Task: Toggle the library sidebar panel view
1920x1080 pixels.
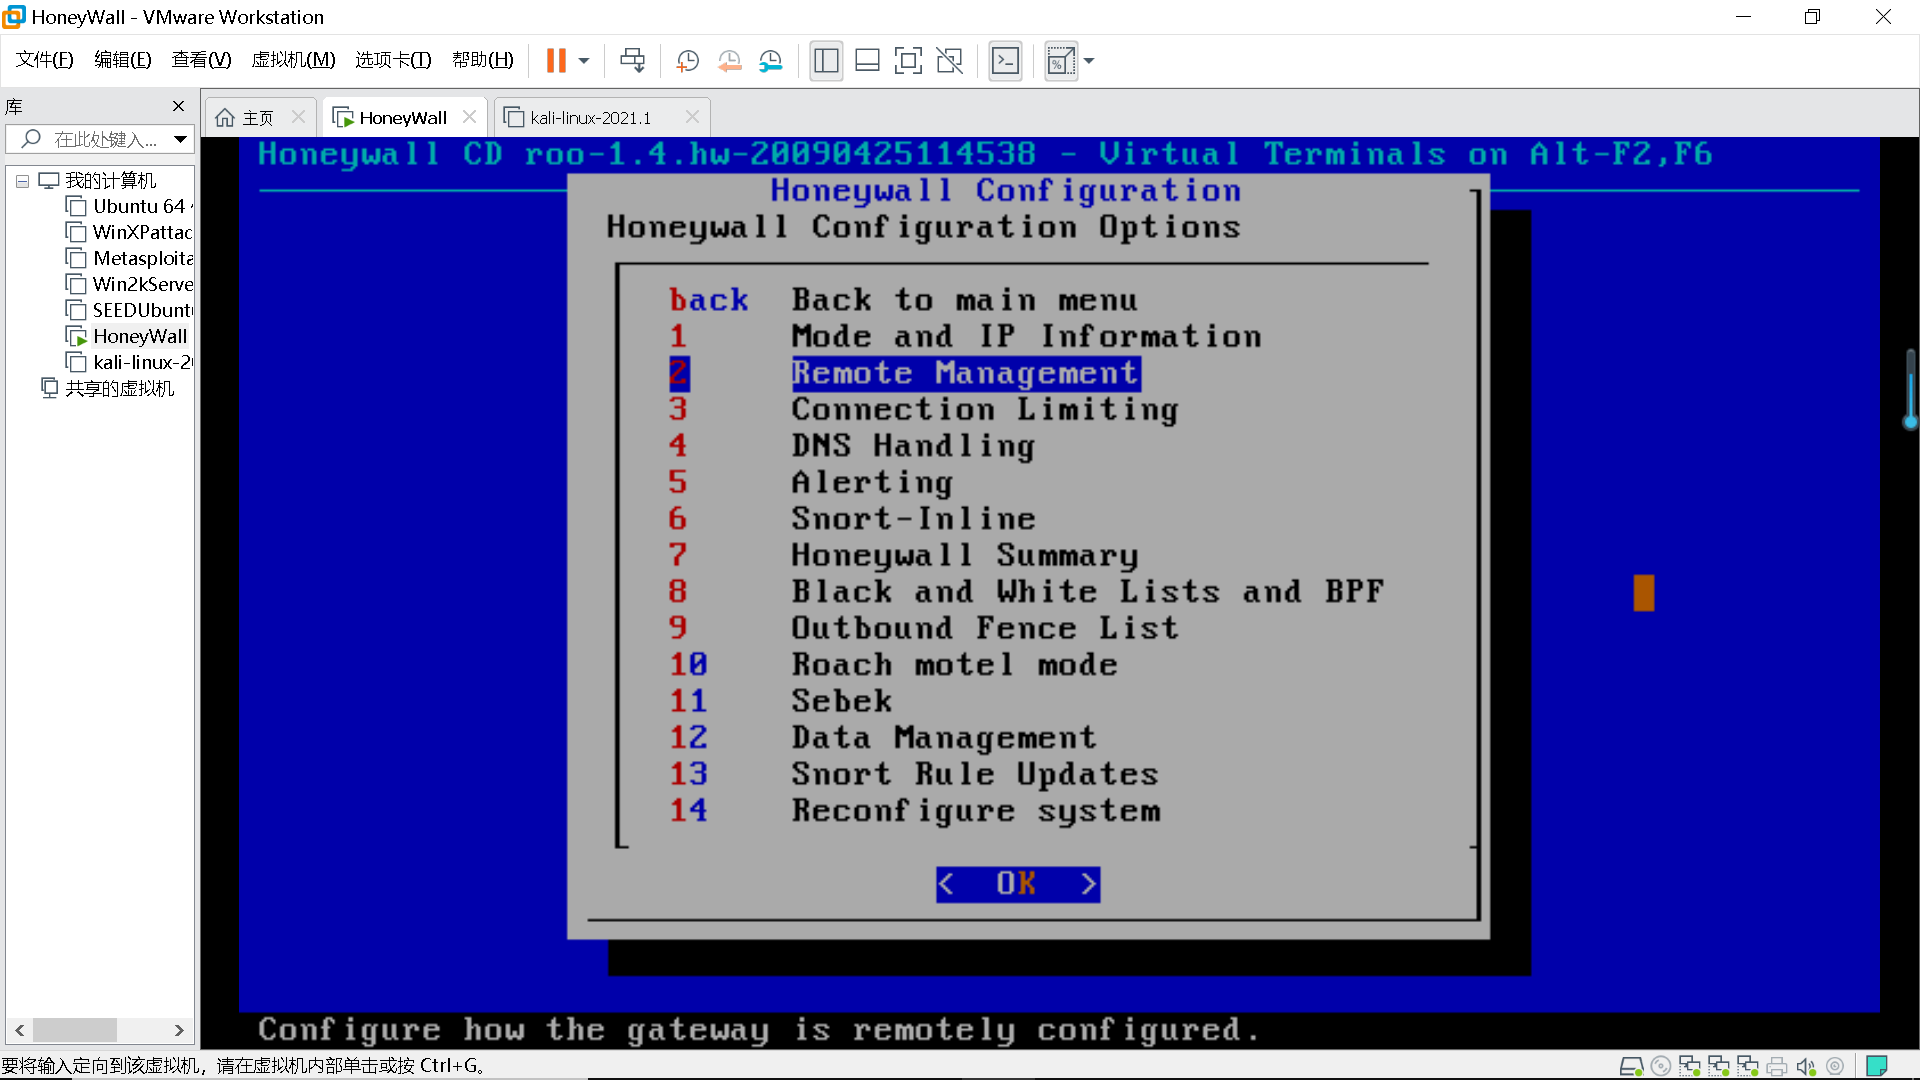Action: [x=826, y=61]
